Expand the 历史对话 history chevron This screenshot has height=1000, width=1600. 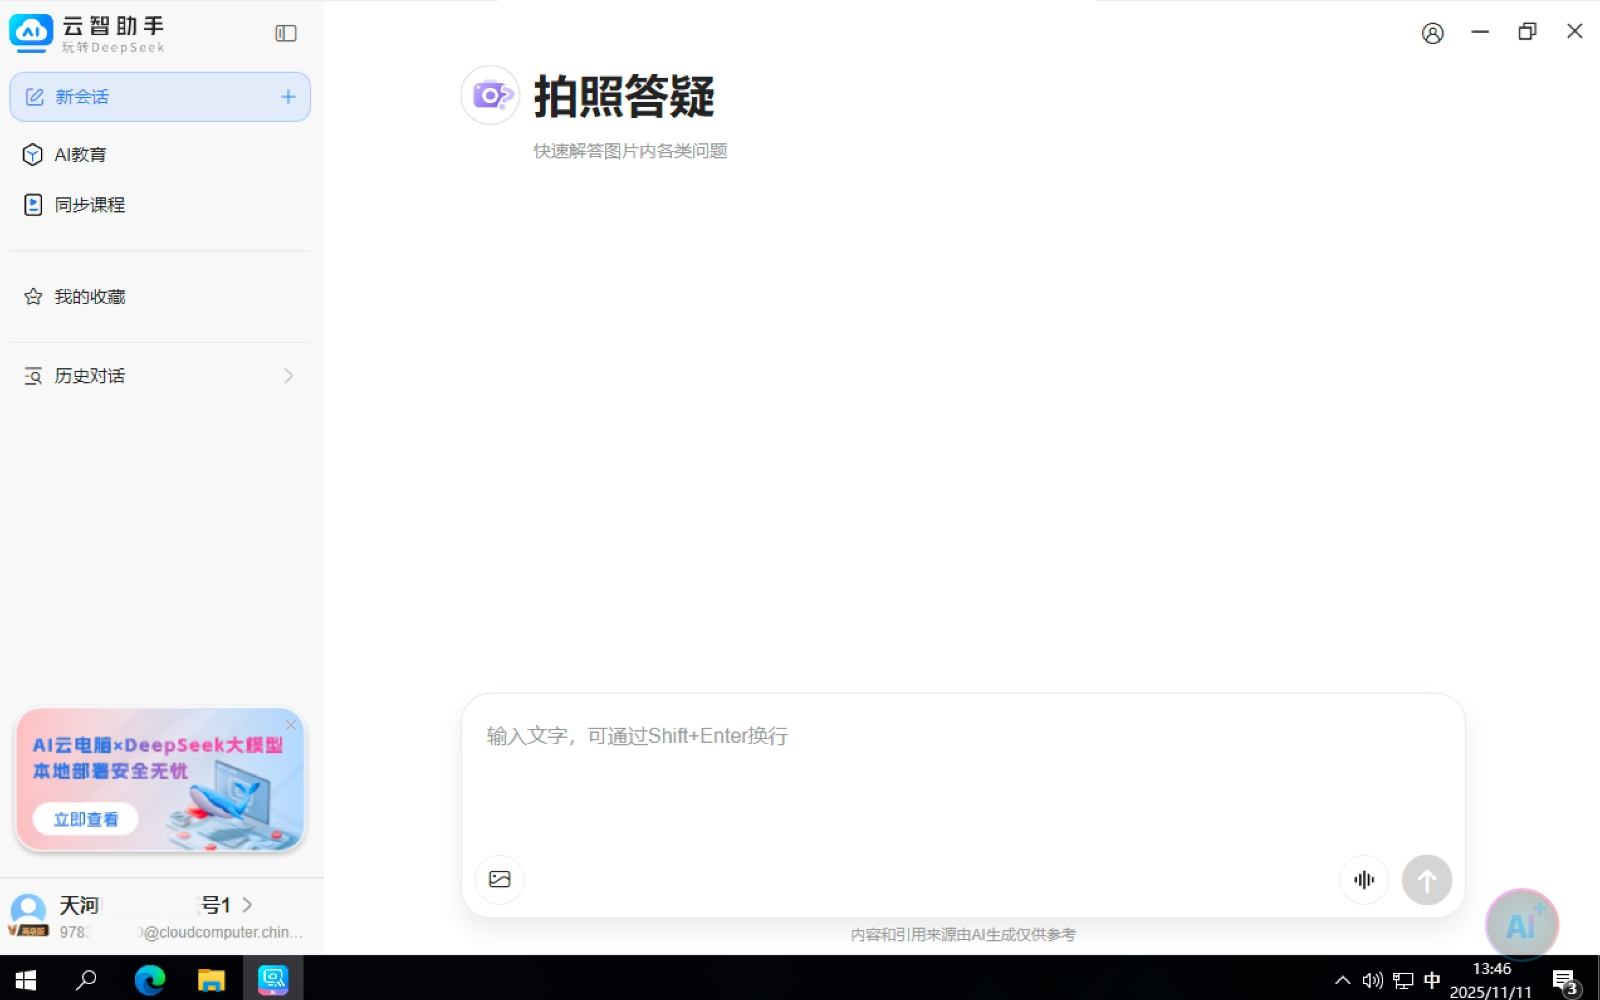coord(288,376)
